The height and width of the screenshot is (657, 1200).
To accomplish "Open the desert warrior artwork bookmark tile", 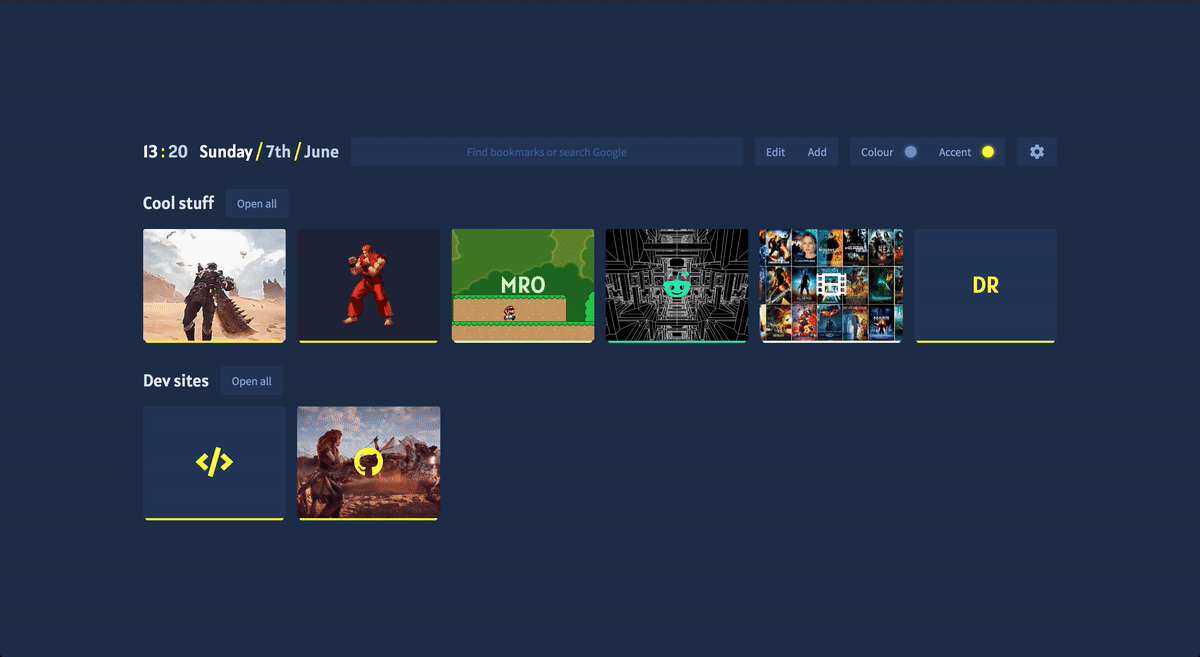I will pos(214,286).
